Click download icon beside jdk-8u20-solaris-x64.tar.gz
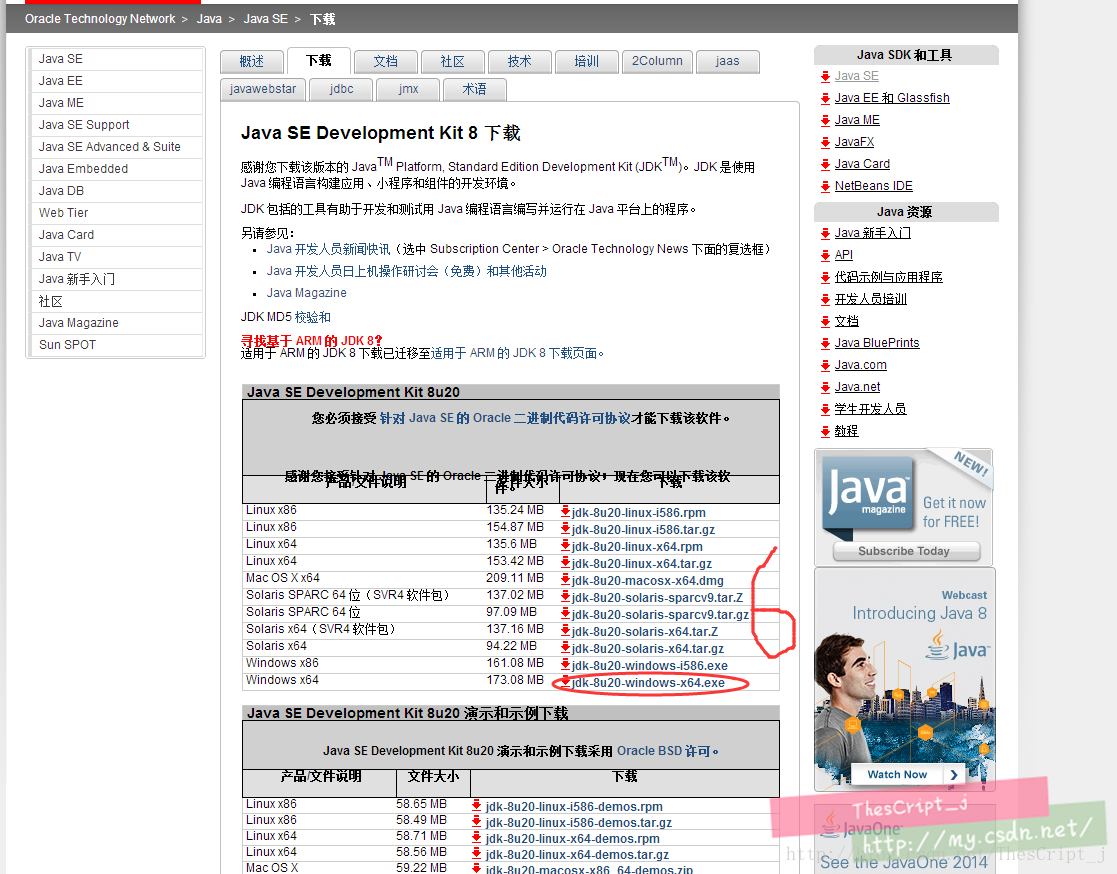This screenshot has width=1117, height=874. [565, 647]
